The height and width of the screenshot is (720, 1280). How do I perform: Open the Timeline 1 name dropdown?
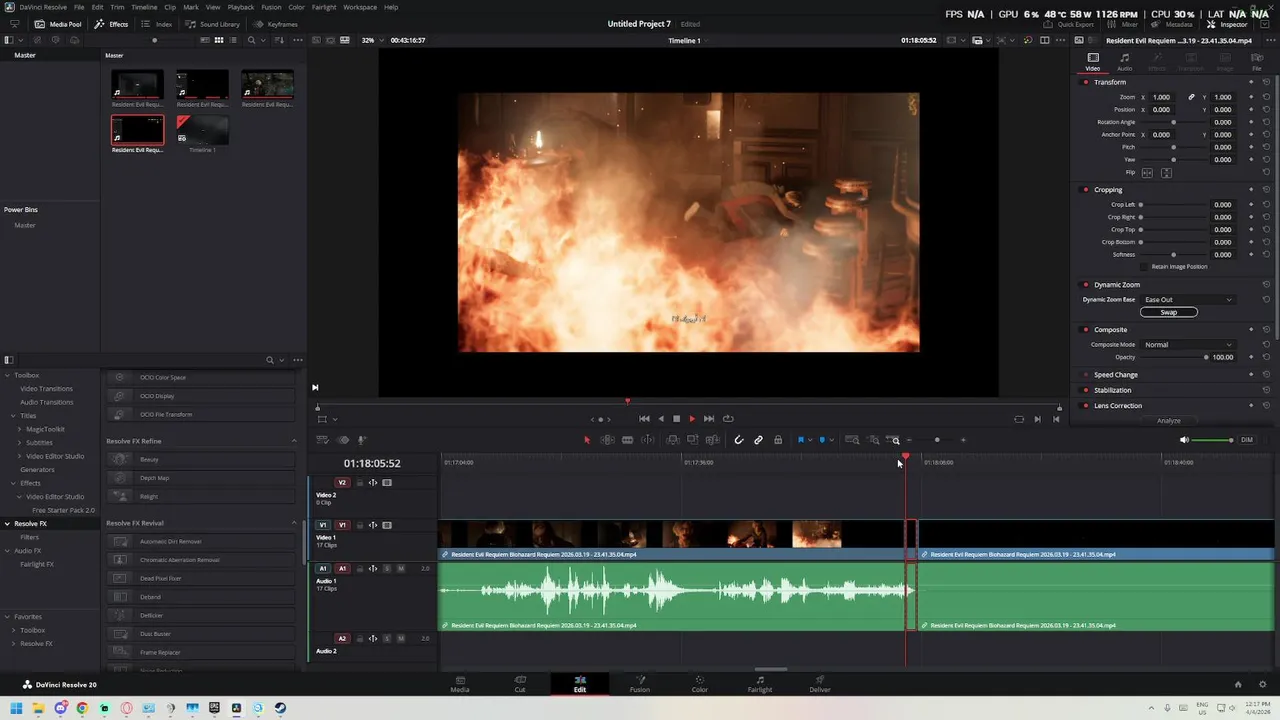pos(687,40)
